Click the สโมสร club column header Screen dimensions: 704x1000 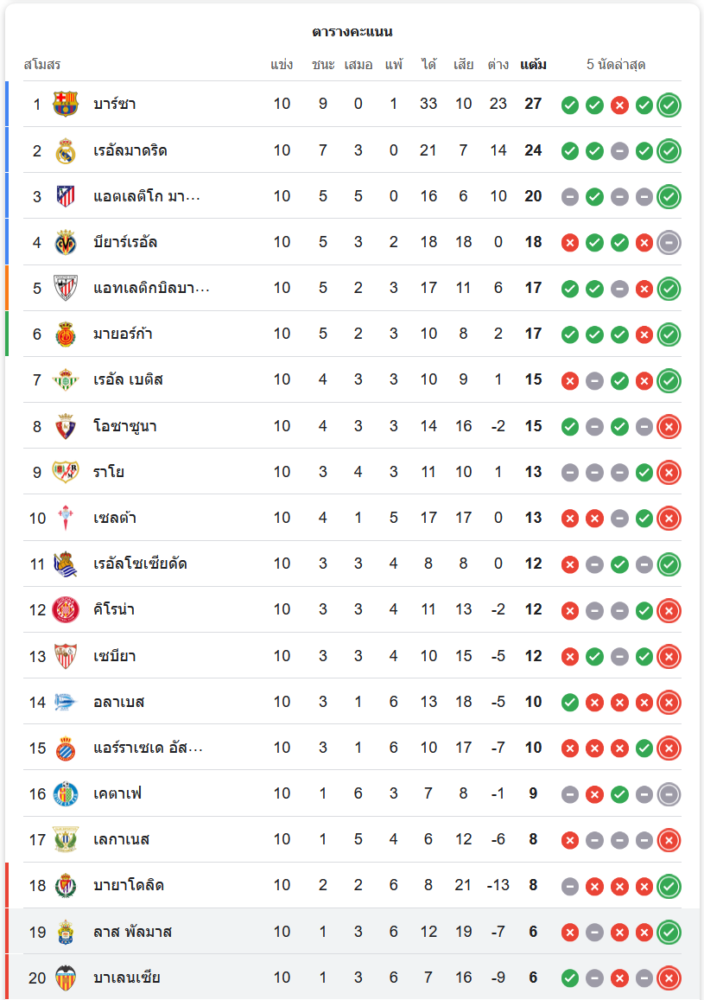coord(42,65)
